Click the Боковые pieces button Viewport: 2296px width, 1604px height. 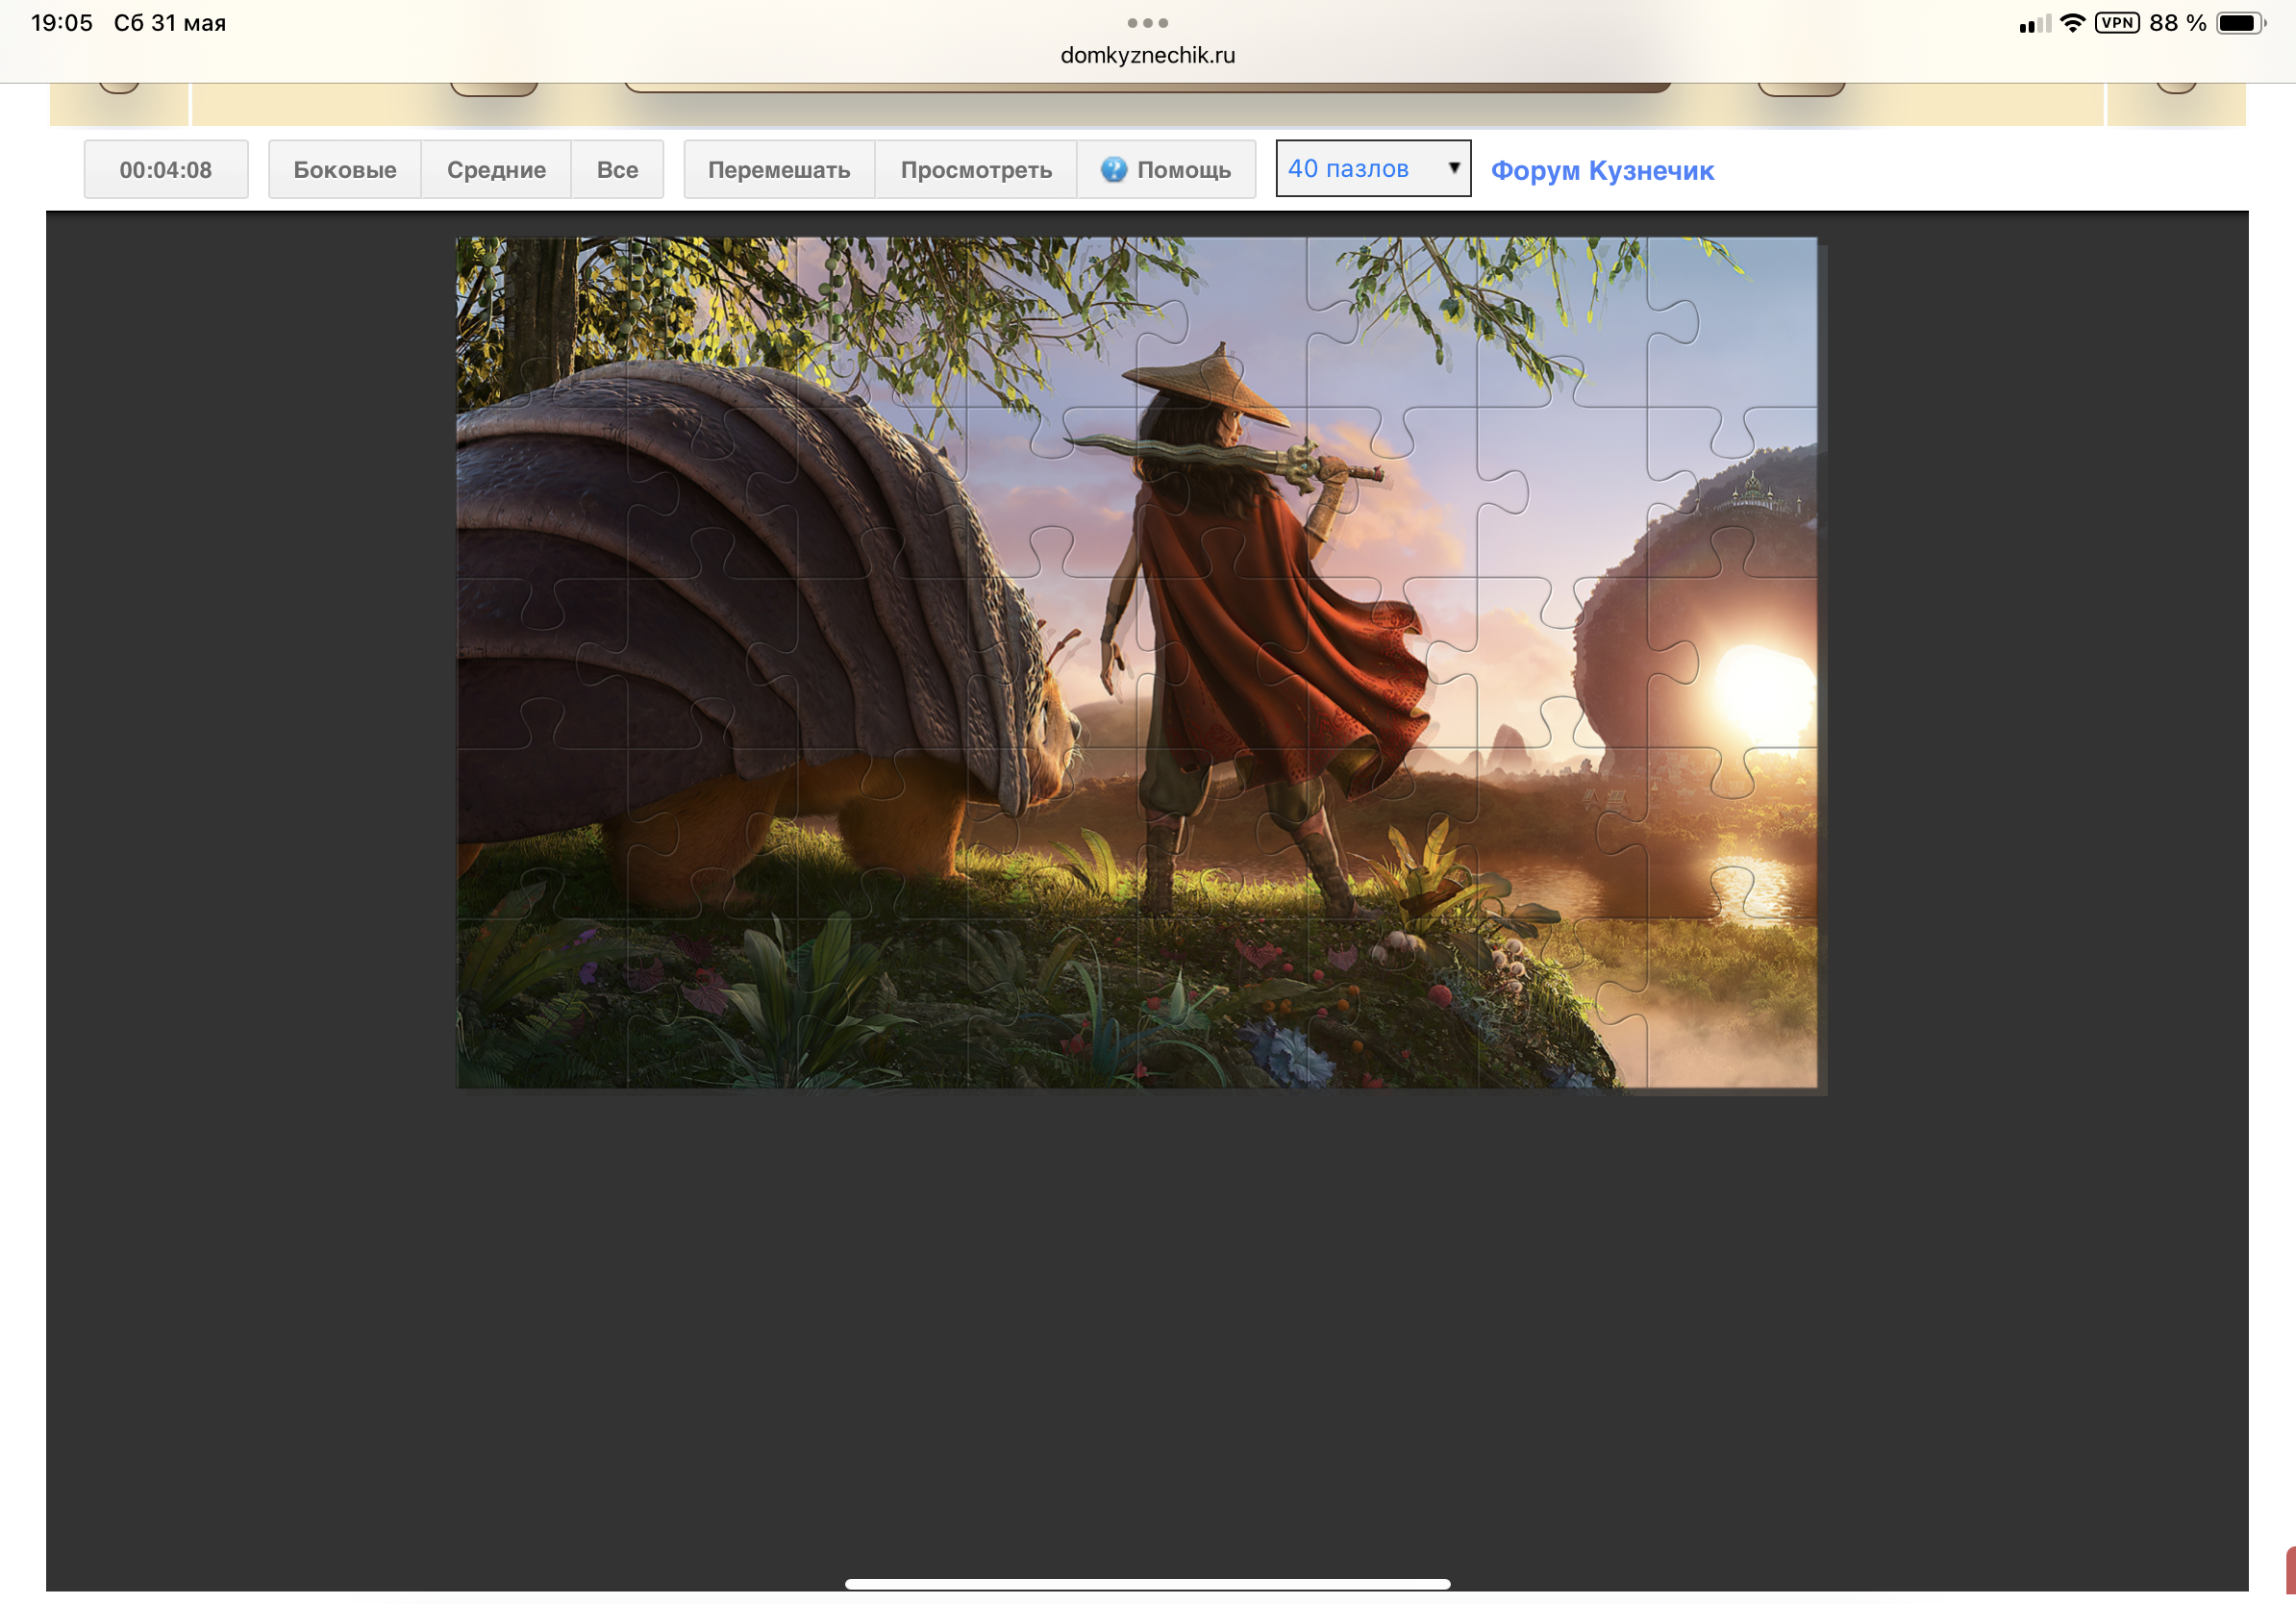pyautogui.click(x=344, y=170)
